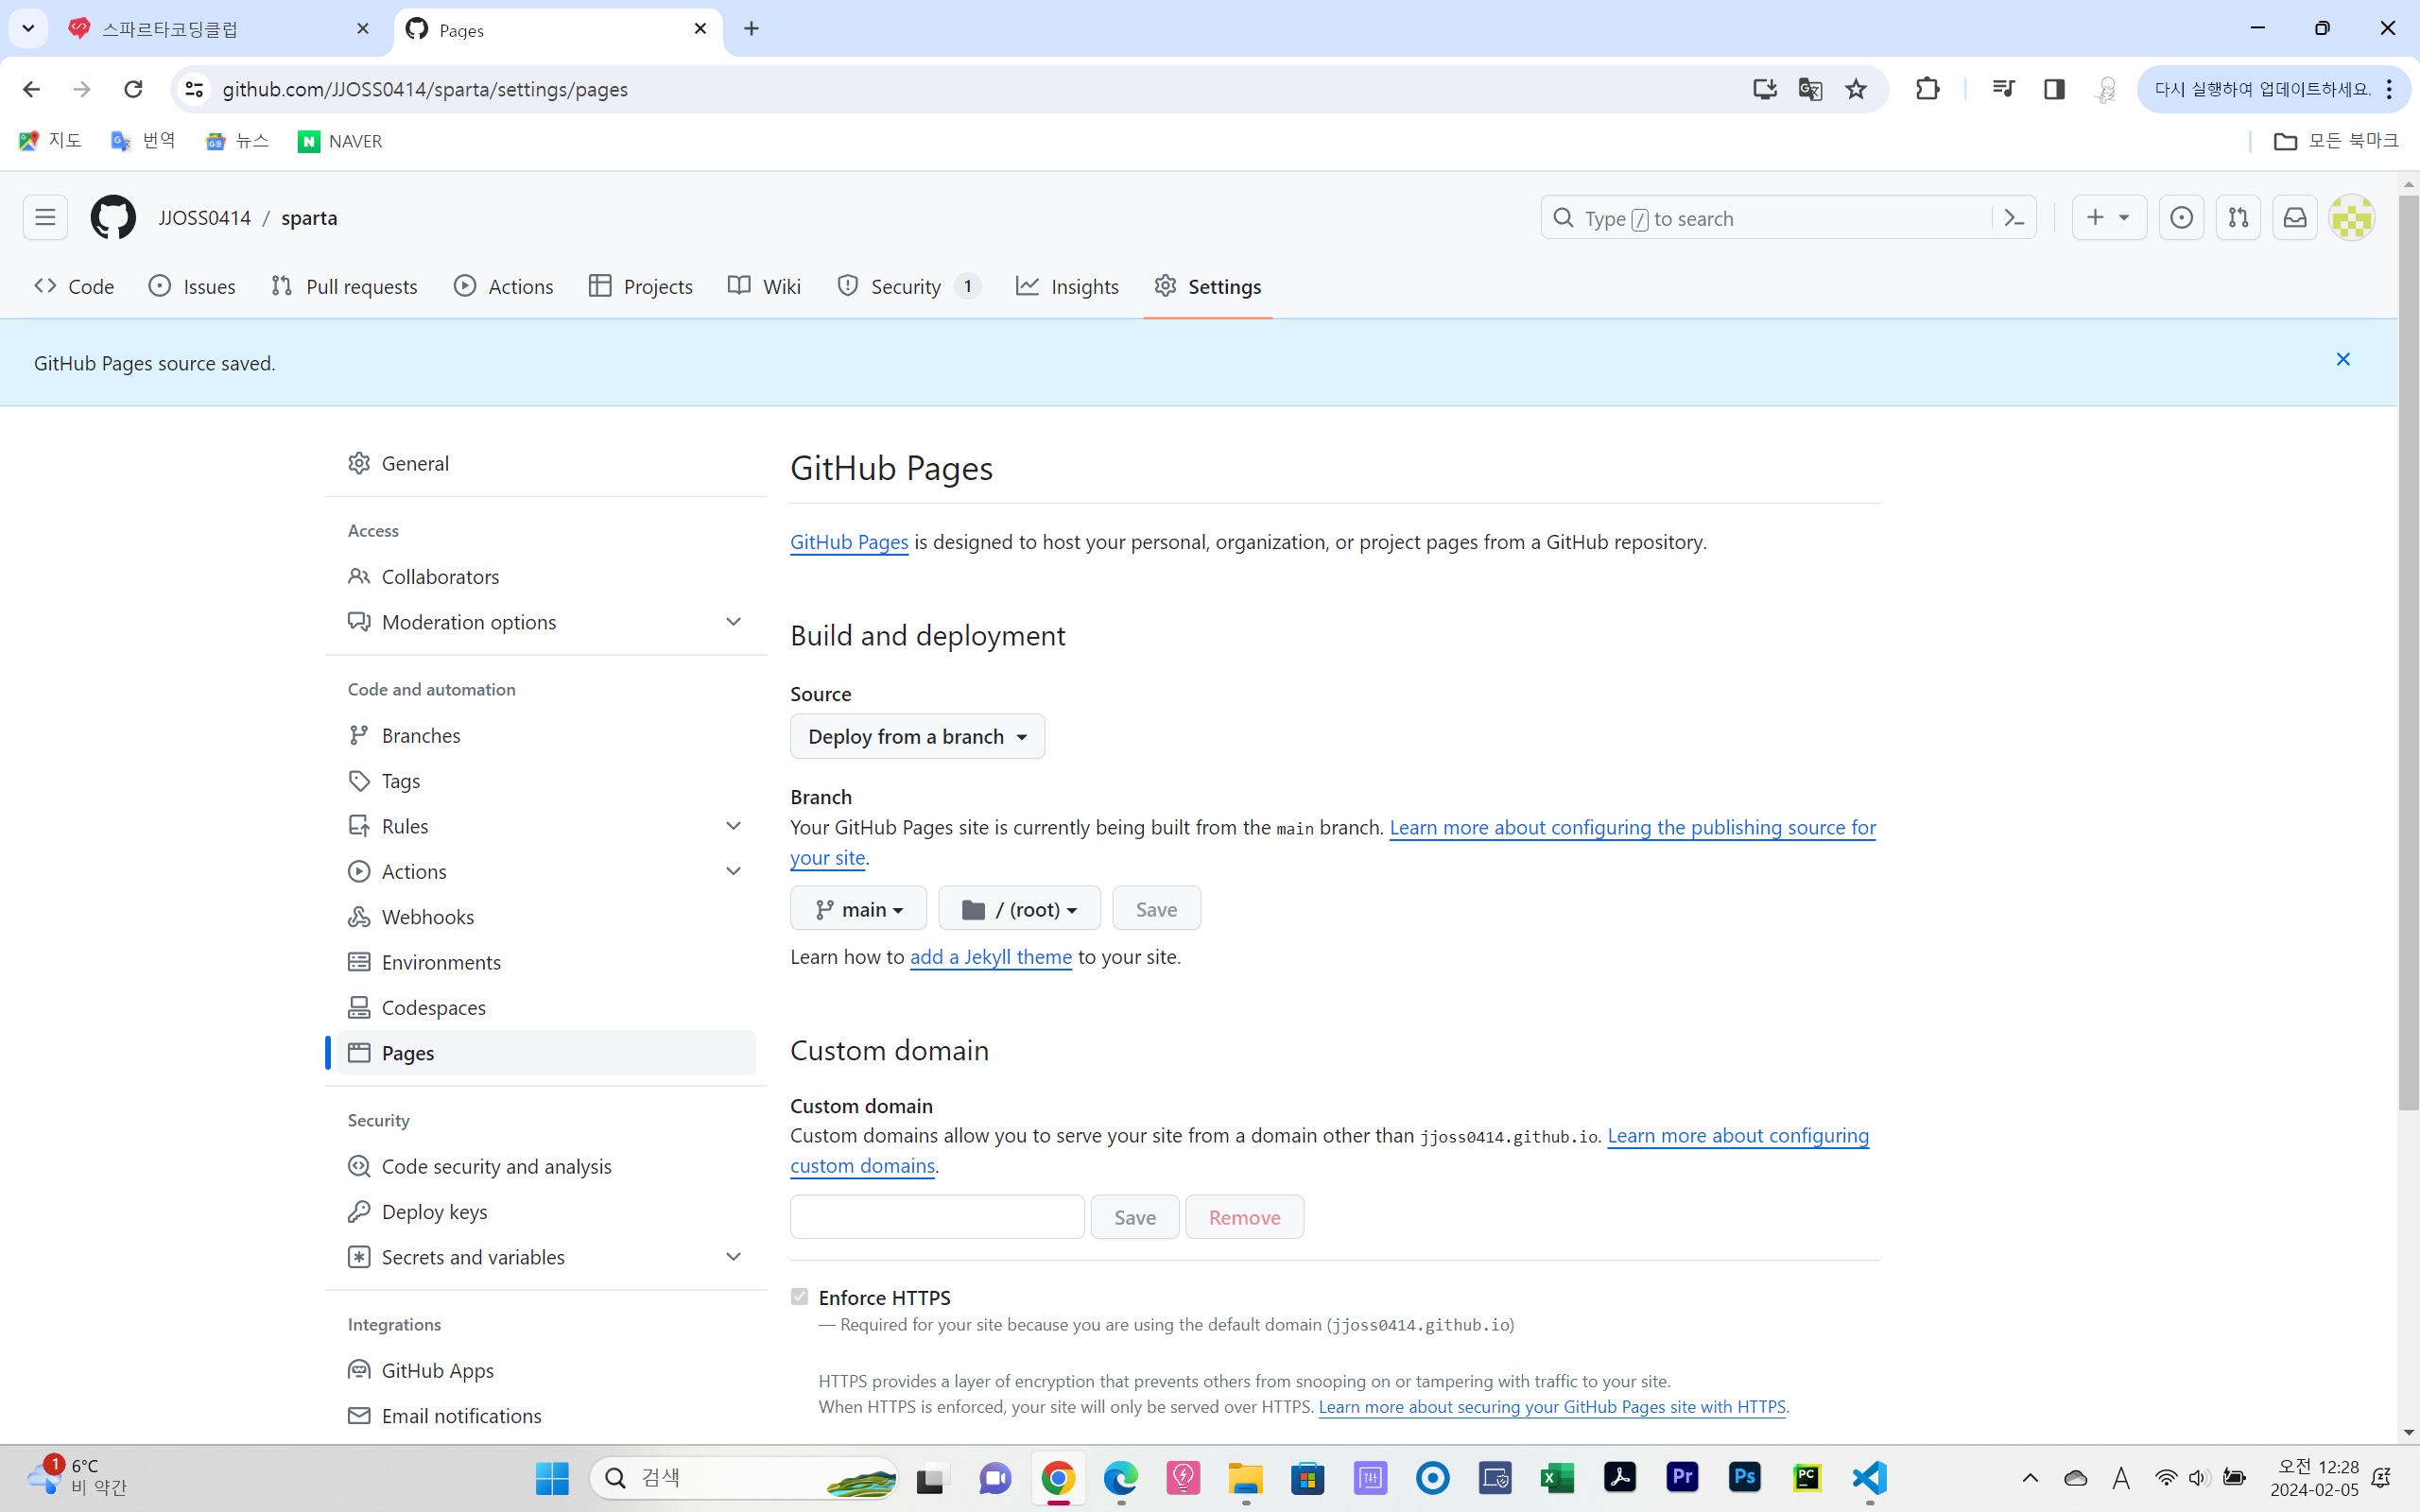Image resolution: width=2420 pixels, height=1512 pixels.
Task: Open the command palette icon
Action: (2015, 218)
